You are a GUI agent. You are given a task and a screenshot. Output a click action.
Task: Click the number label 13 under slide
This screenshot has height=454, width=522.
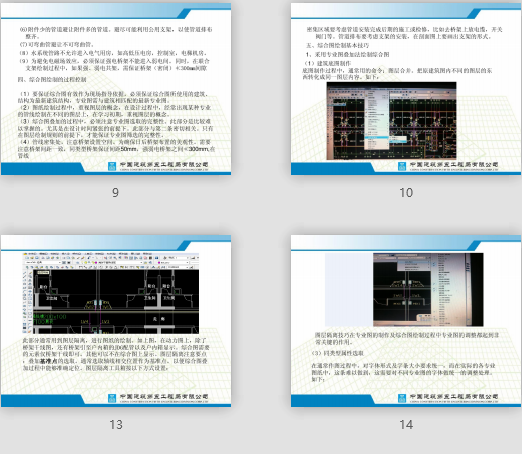coord(116,424)
